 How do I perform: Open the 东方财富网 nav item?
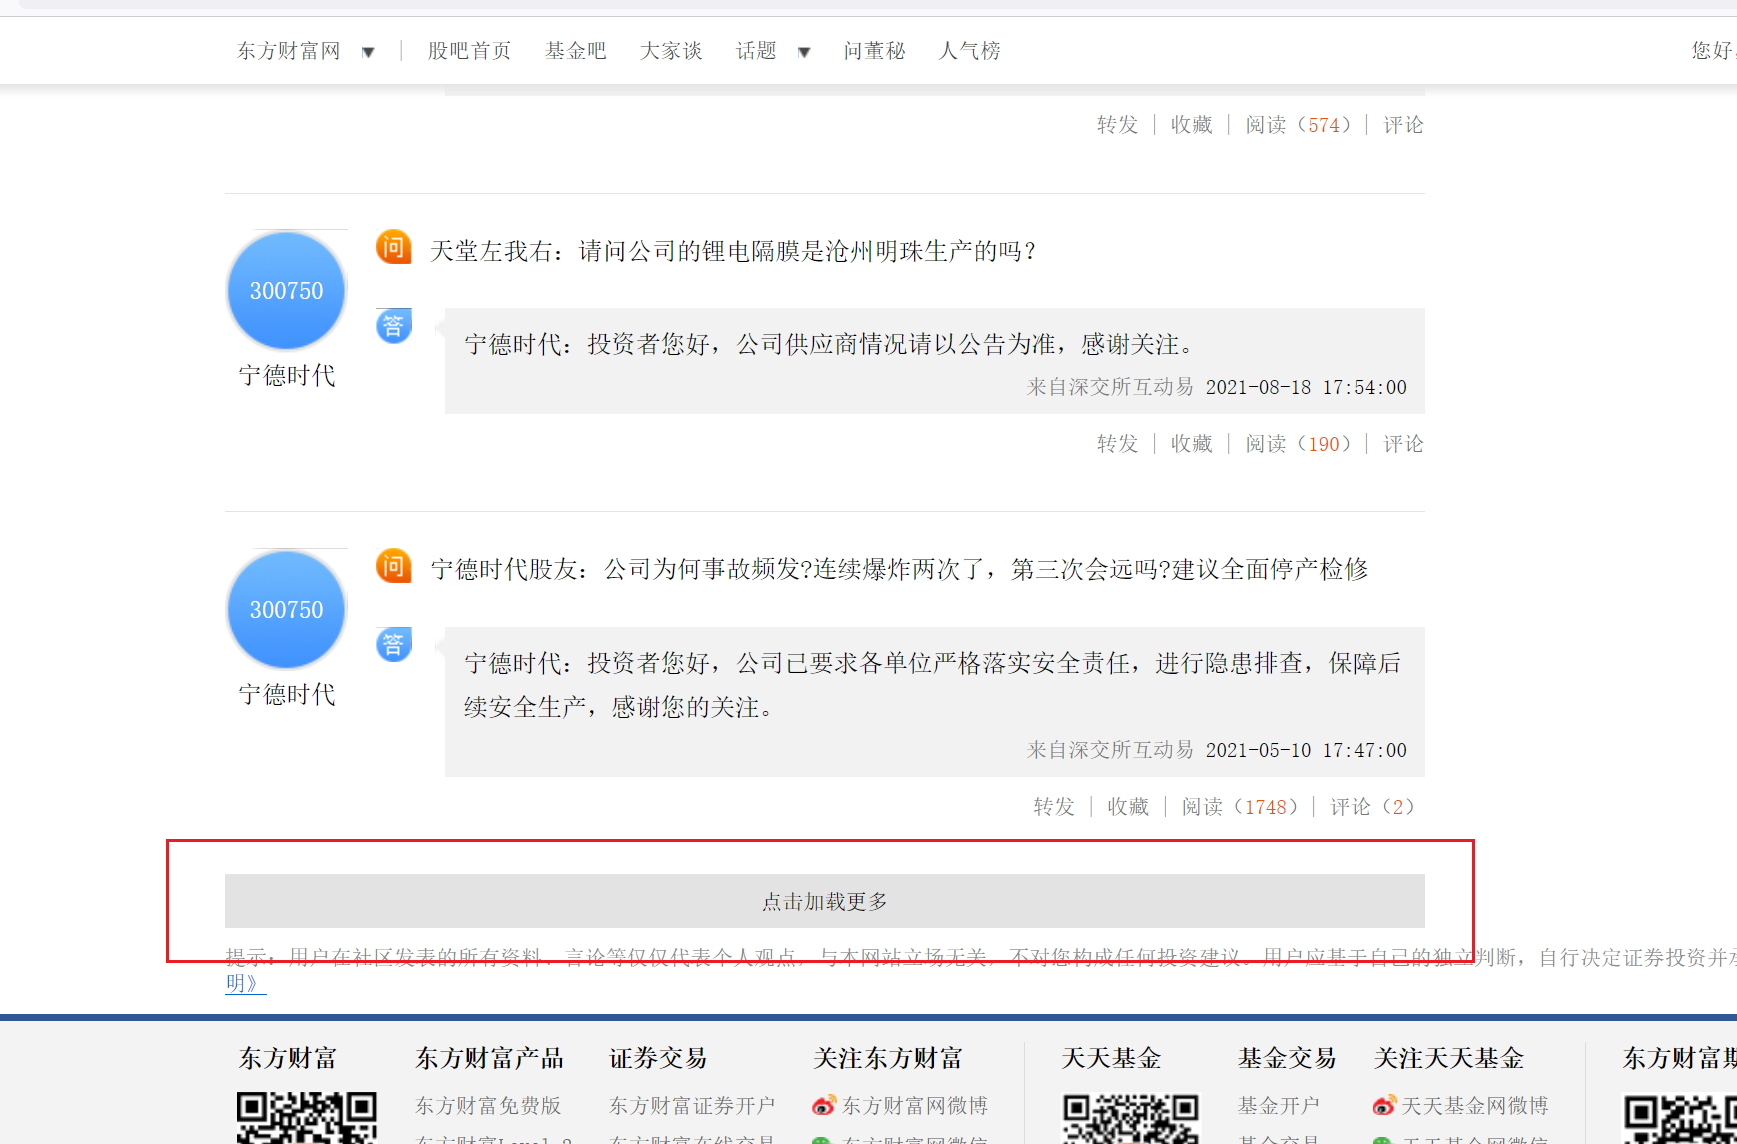pos(289,51)
